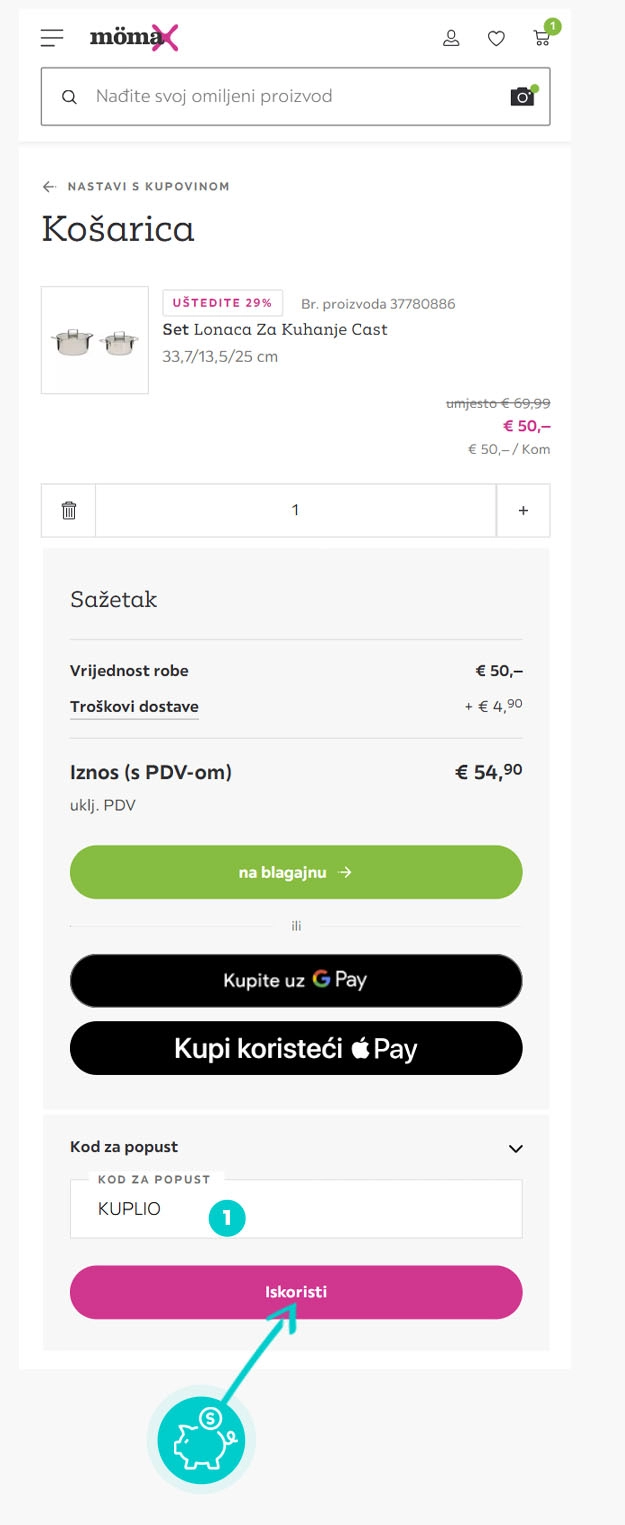
Task: Proceed to checkout with na blagajnu
Action: click(296, 871)
